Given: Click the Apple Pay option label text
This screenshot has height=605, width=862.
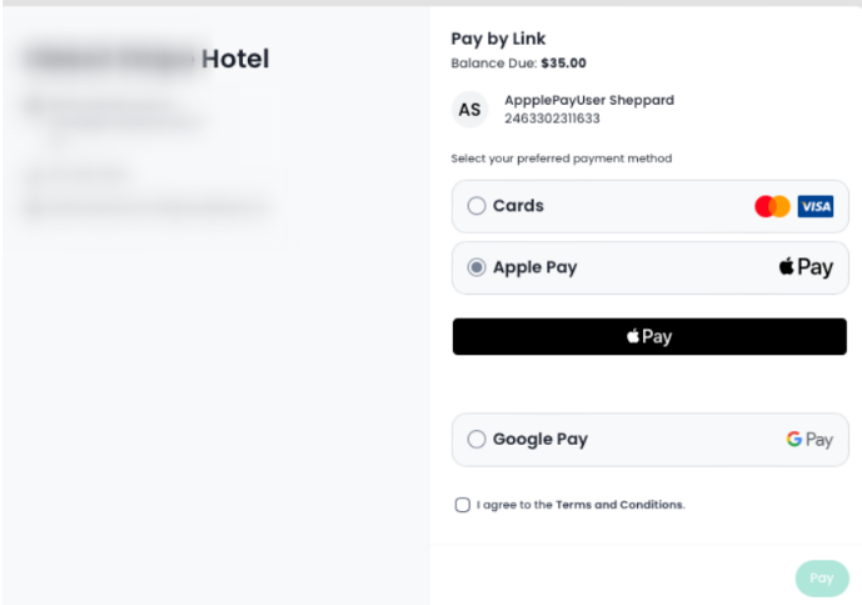Looking at the screenshot, I should tap(535, 267).
